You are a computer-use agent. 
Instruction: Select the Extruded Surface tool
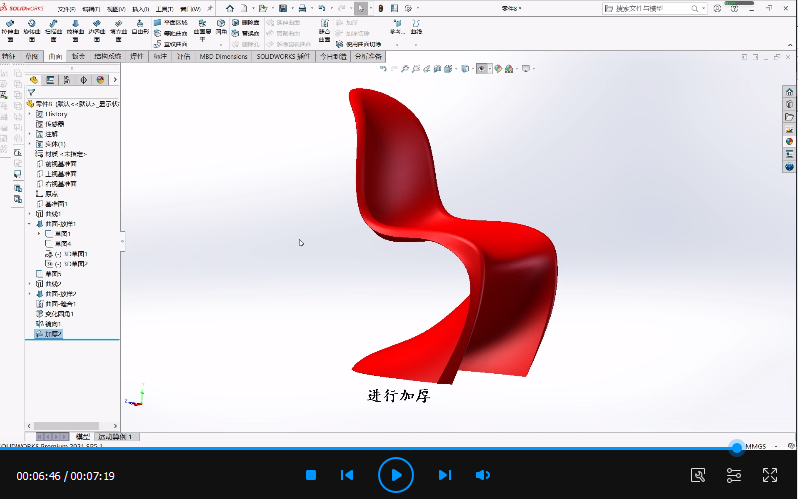10,31
